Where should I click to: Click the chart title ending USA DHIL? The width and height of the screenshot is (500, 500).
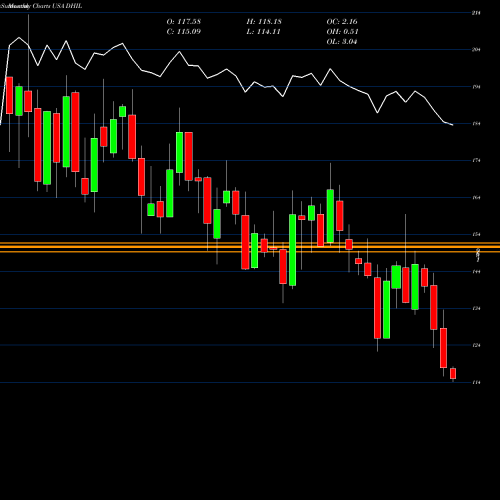(41, 6)
